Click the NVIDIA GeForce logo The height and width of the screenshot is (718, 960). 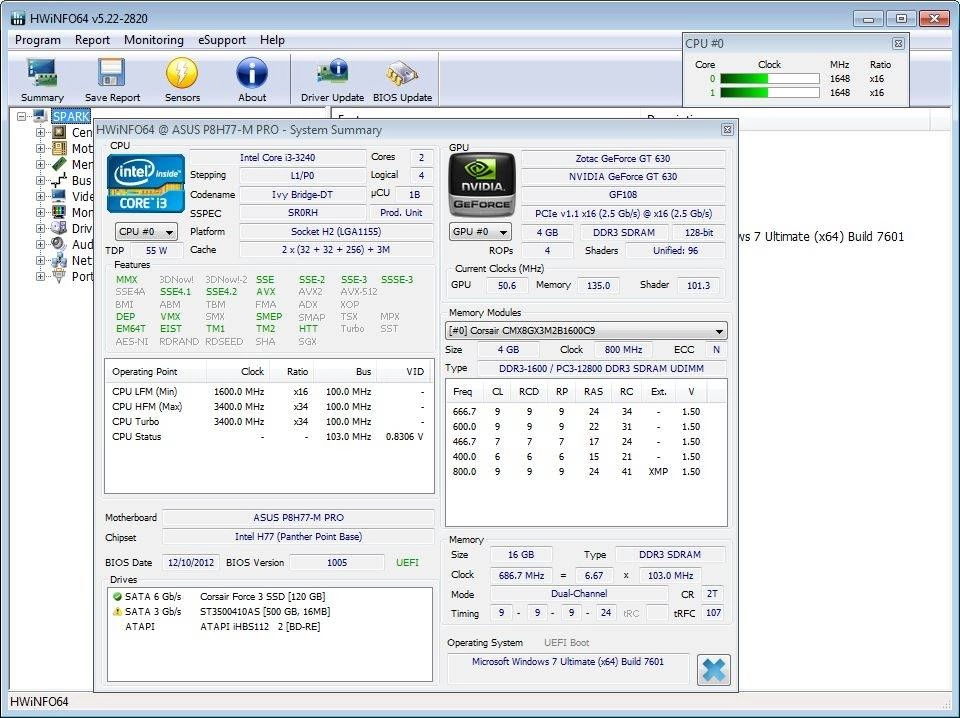(x=482, y=185)
